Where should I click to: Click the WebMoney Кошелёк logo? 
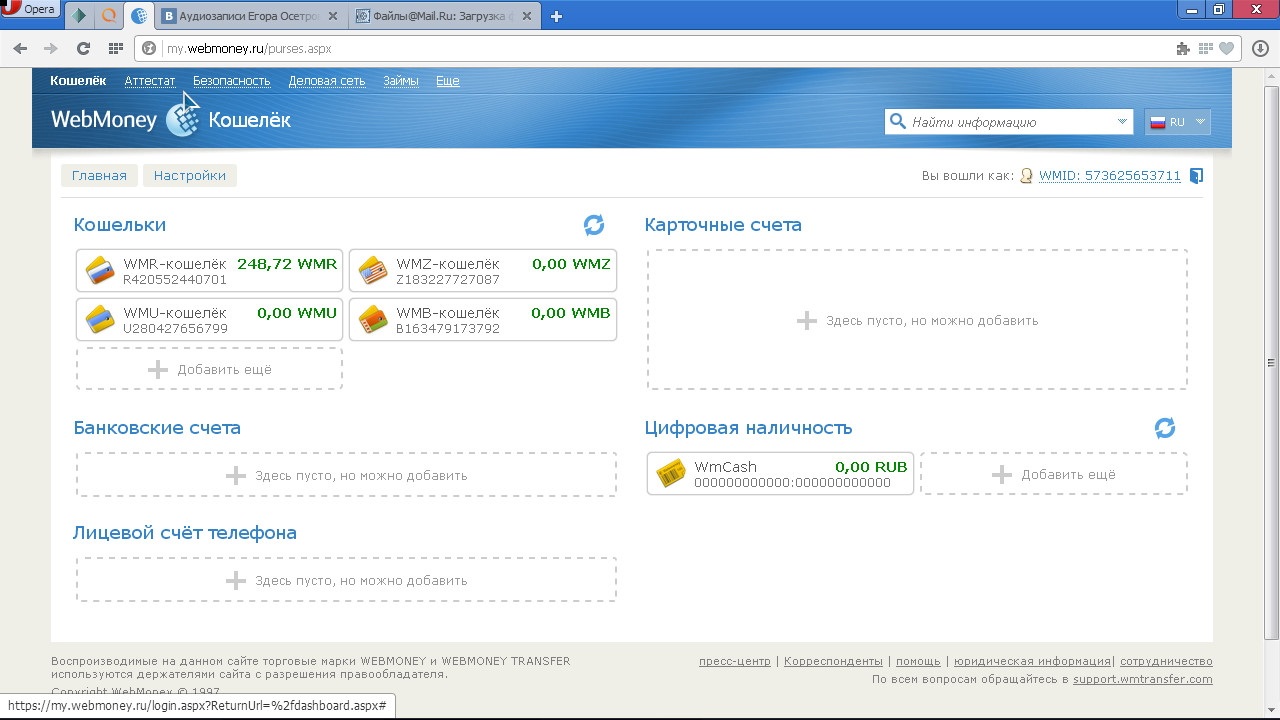pyautogui.click(x=171, y=120)
